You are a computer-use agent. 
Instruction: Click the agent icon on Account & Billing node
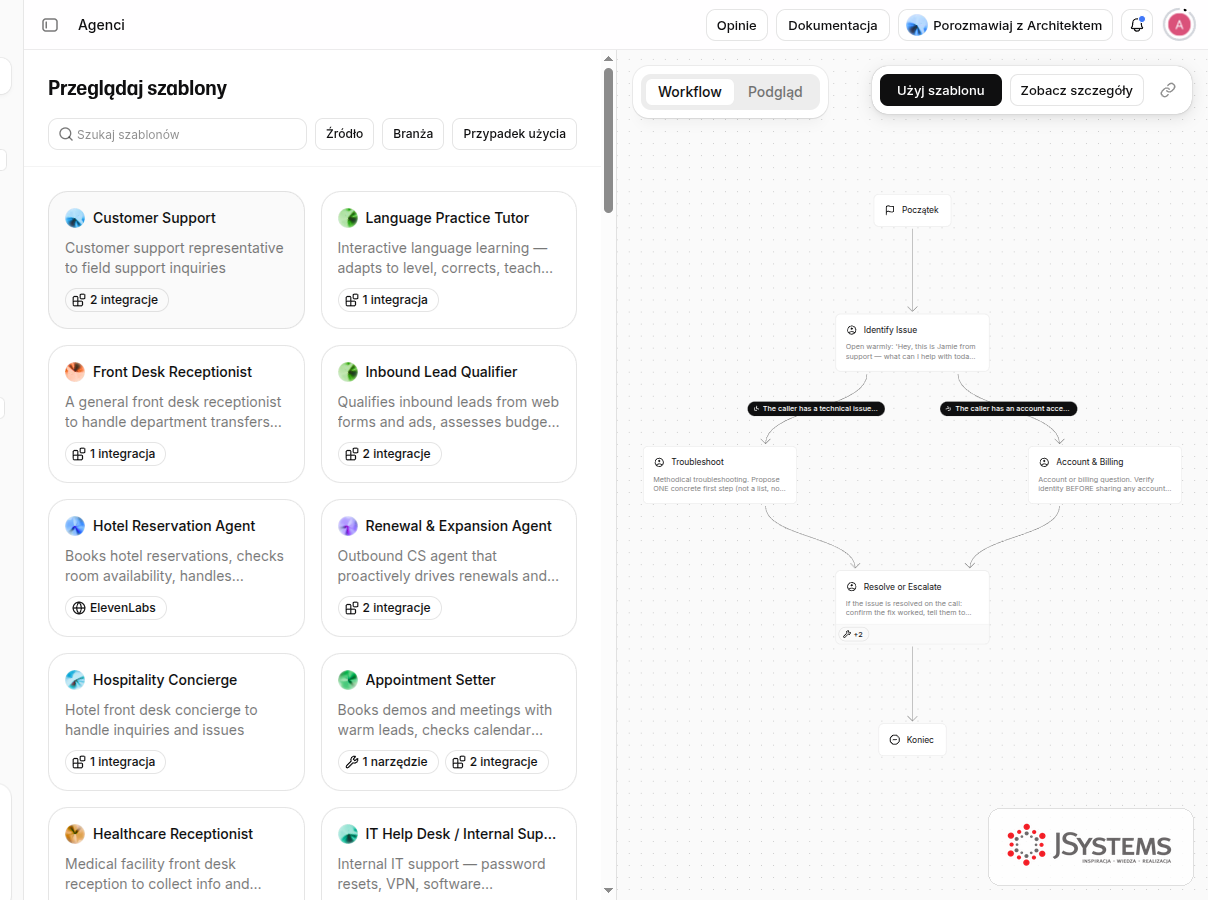(1044, 462)
